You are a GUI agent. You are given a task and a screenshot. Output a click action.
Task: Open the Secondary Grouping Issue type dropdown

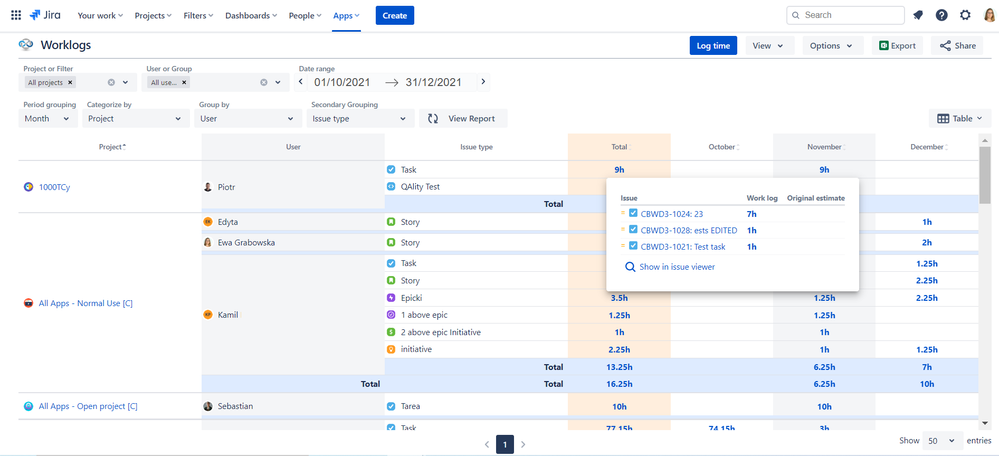361,118
